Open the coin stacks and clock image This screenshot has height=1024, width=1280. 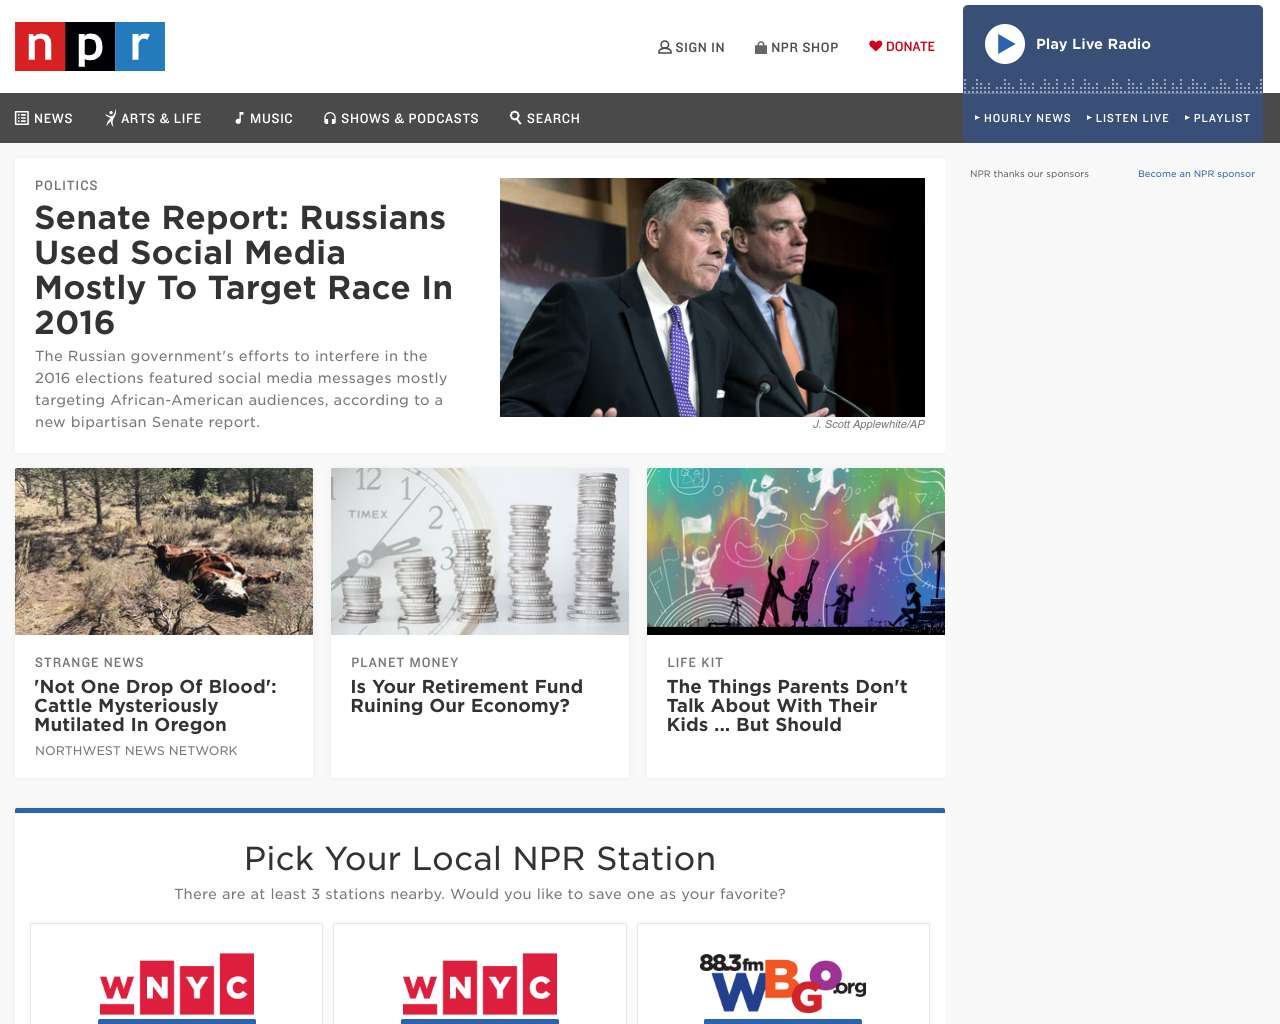point(480,551)
